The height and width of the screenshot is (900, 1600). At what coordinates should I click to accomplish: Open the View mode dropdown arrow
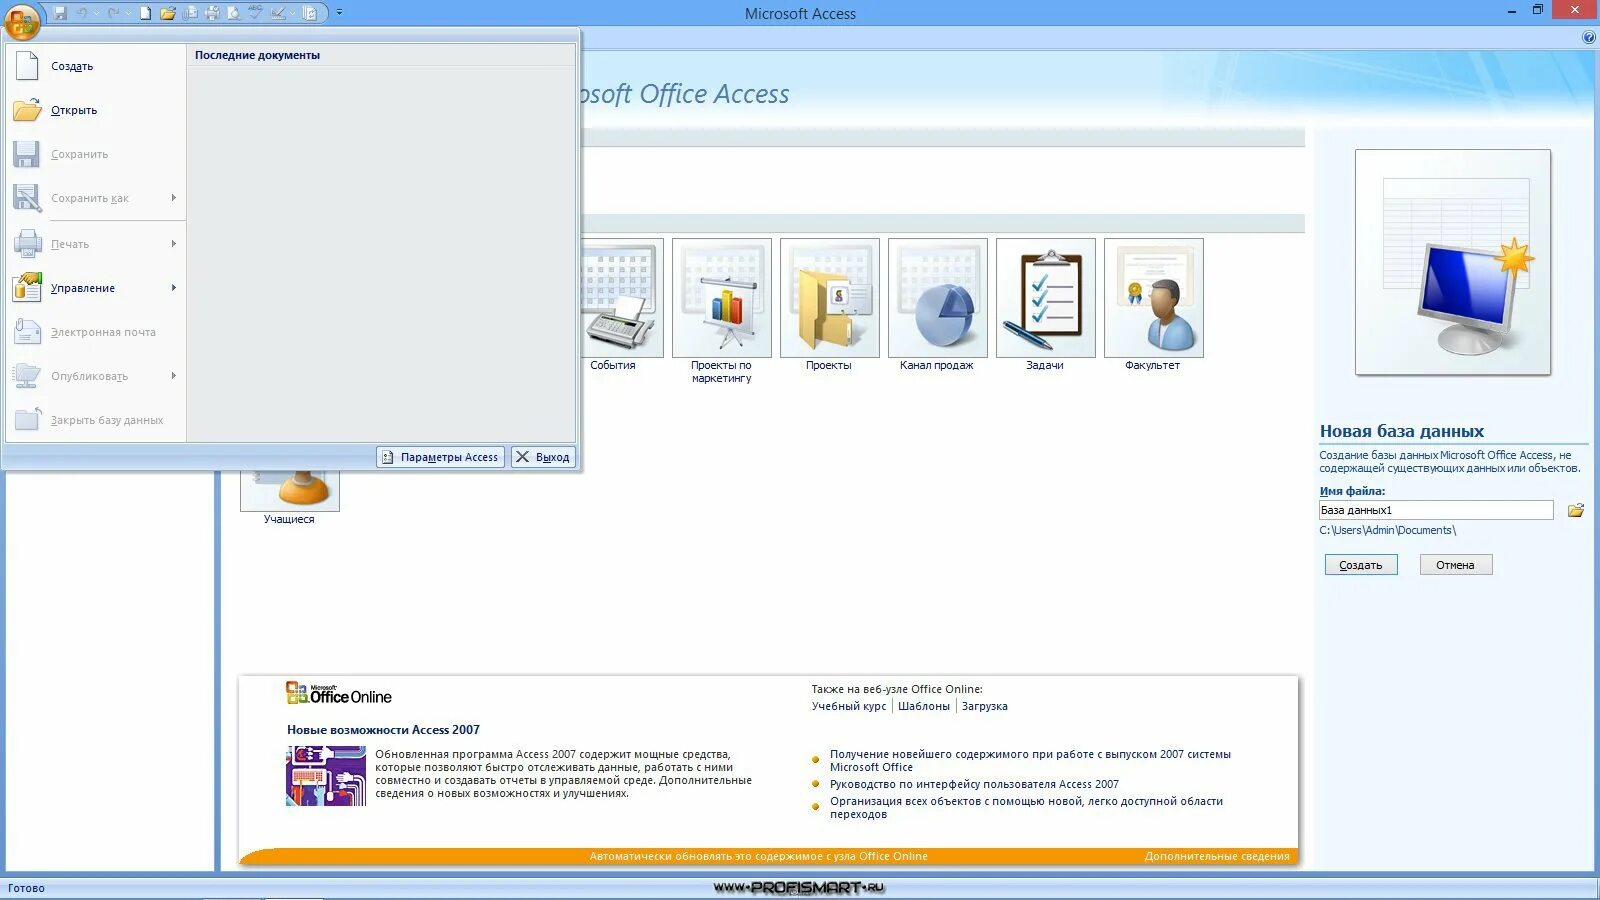pyautogui.click(x=292, y=13)
